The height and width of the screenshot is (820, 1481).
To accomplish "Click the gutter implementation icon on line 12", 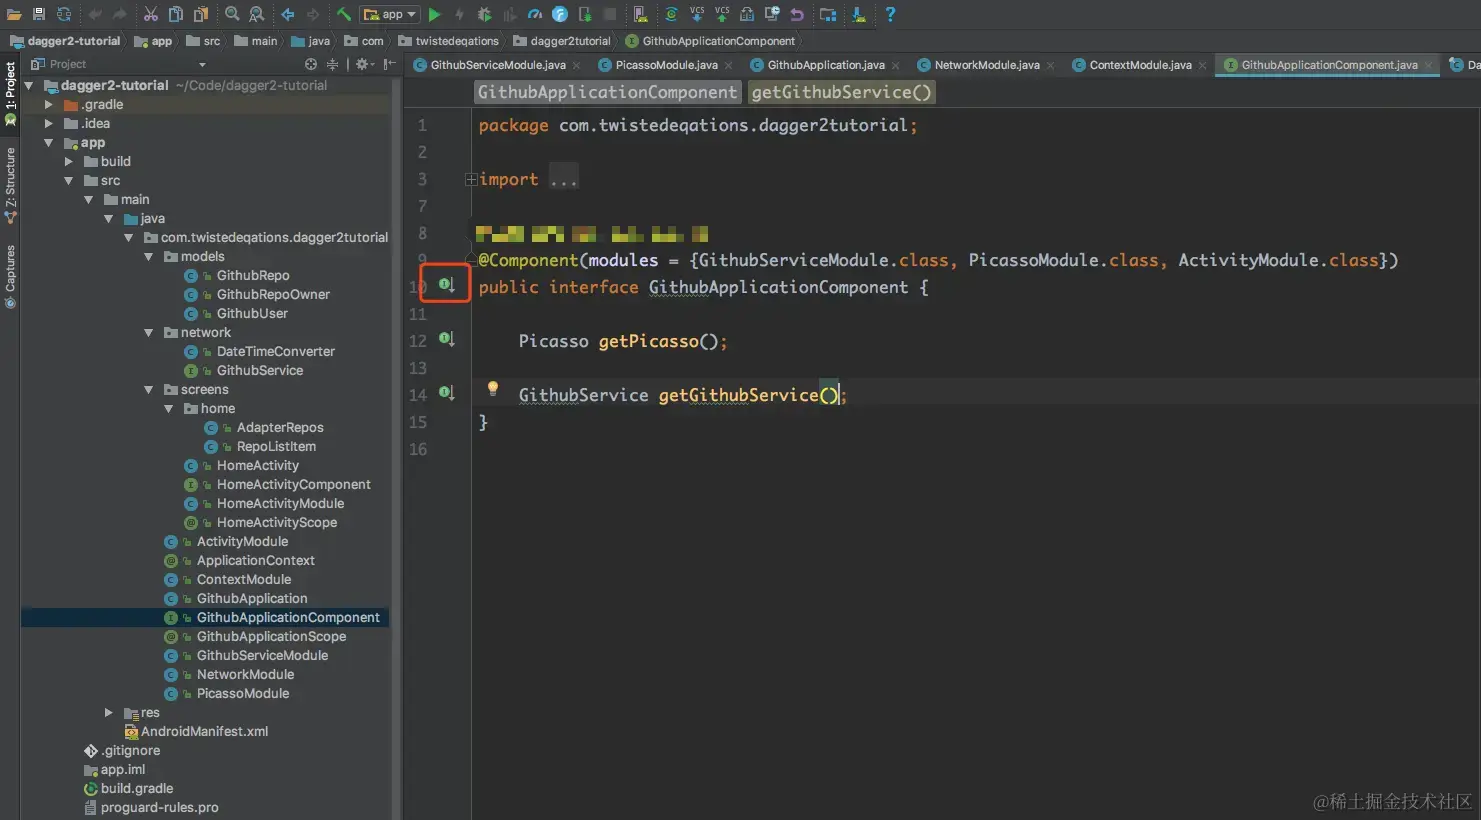I will 447,339.
